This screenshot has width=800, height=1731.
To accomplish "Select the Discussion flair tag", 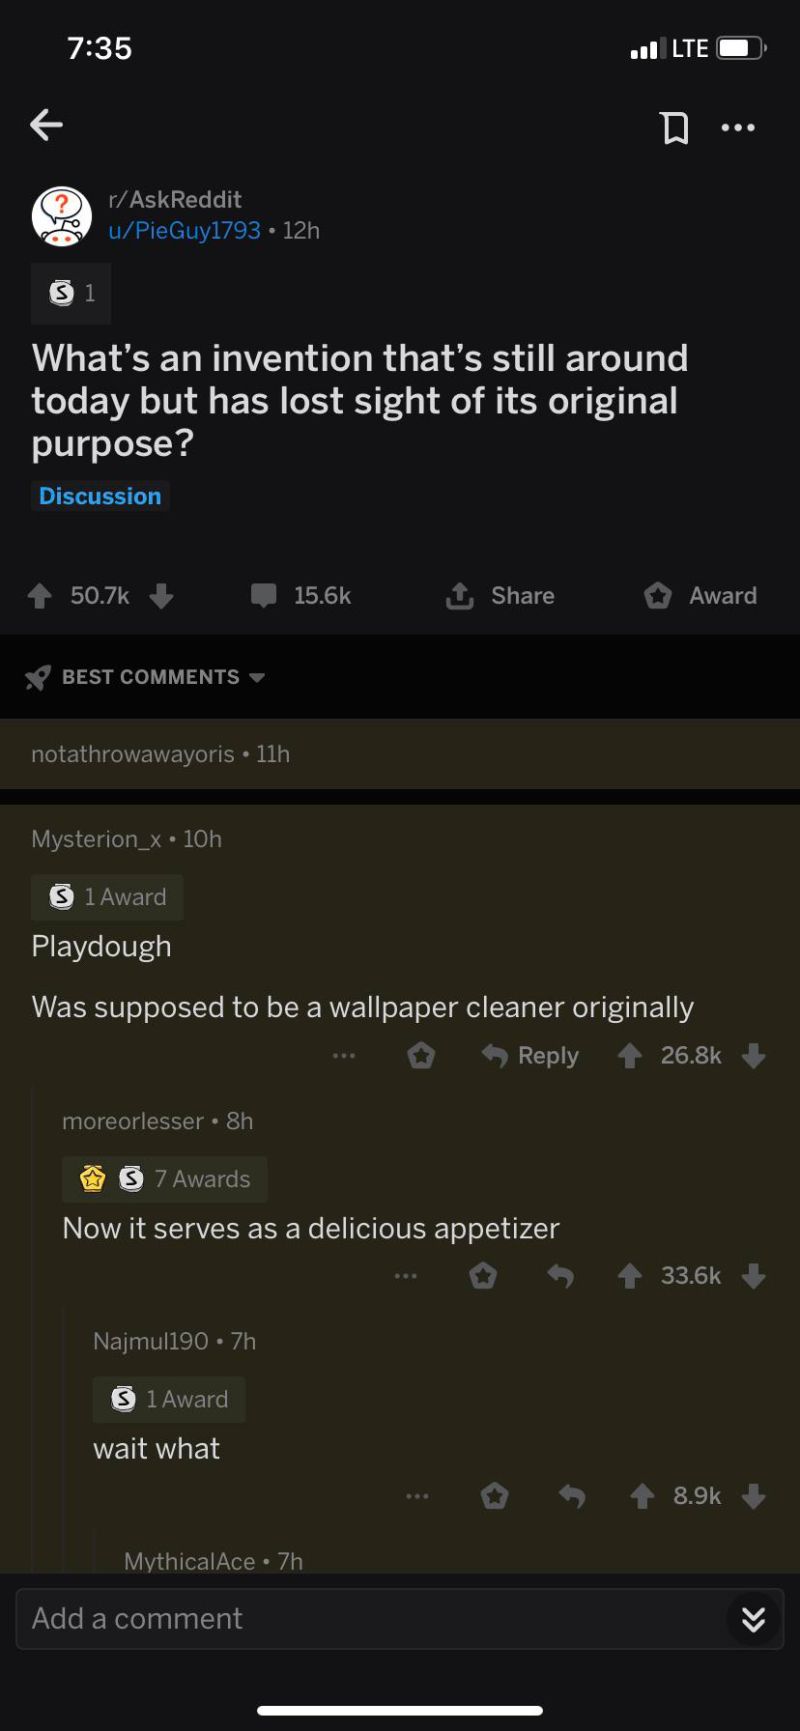I will tap(100, 496).
